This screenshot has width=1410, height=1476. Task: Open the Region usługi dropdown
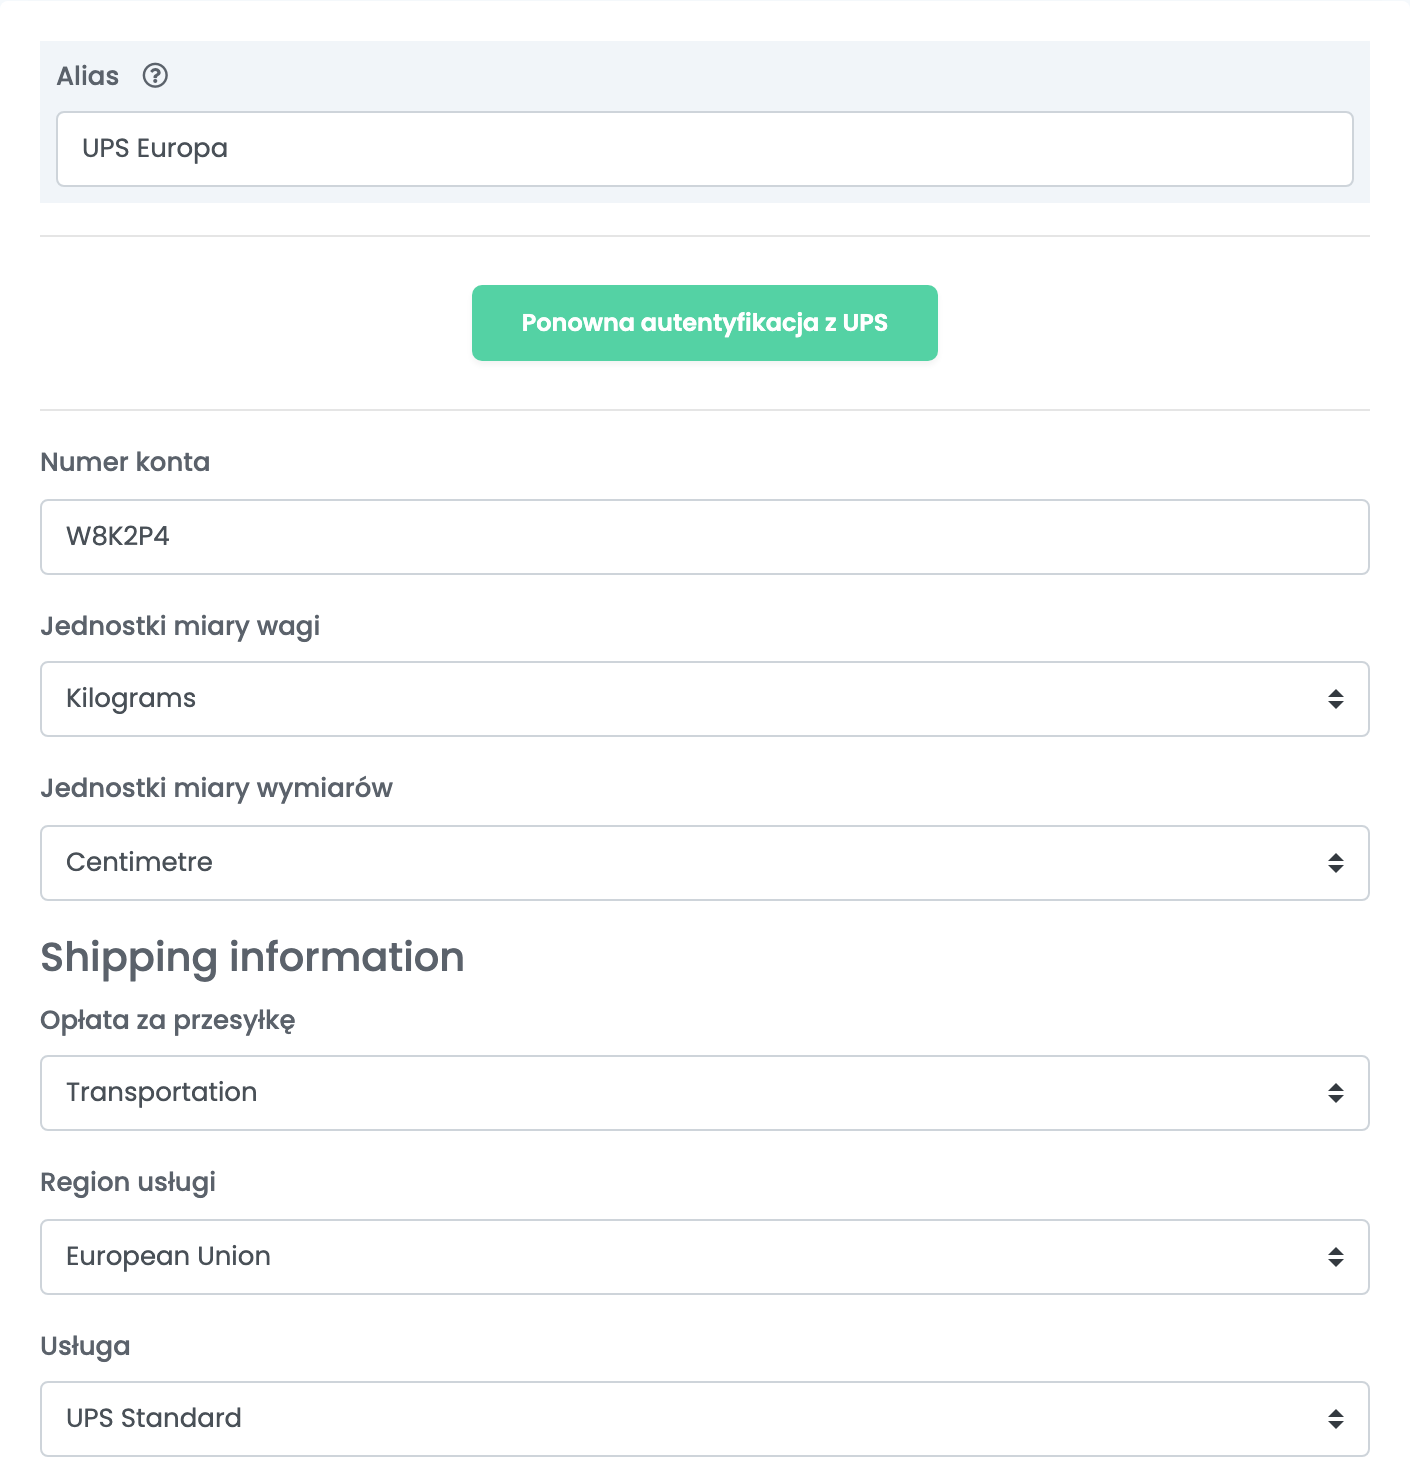click(705, 1257)
